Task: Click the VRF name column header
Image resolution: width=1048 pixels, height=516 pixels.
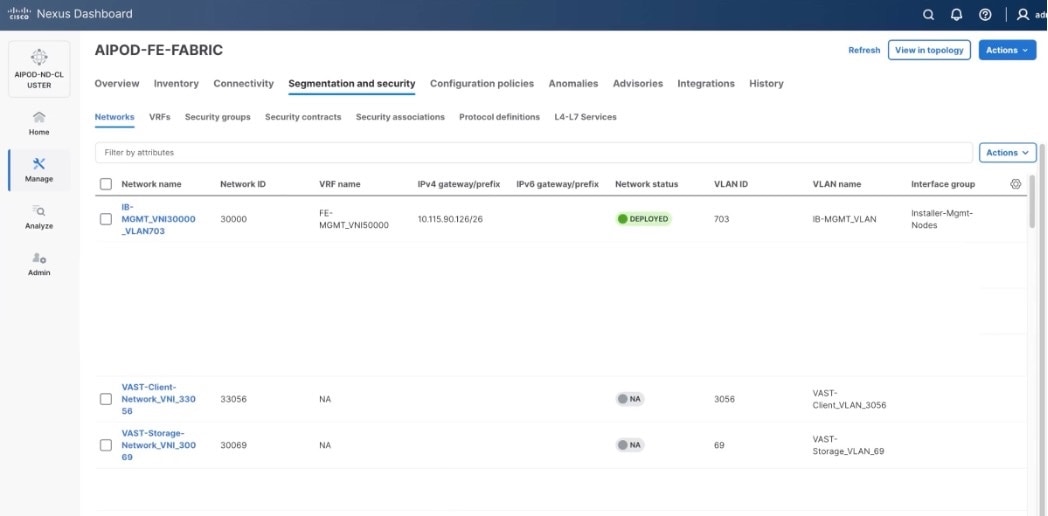Action: pyautogui.click(x=340, y=184)
